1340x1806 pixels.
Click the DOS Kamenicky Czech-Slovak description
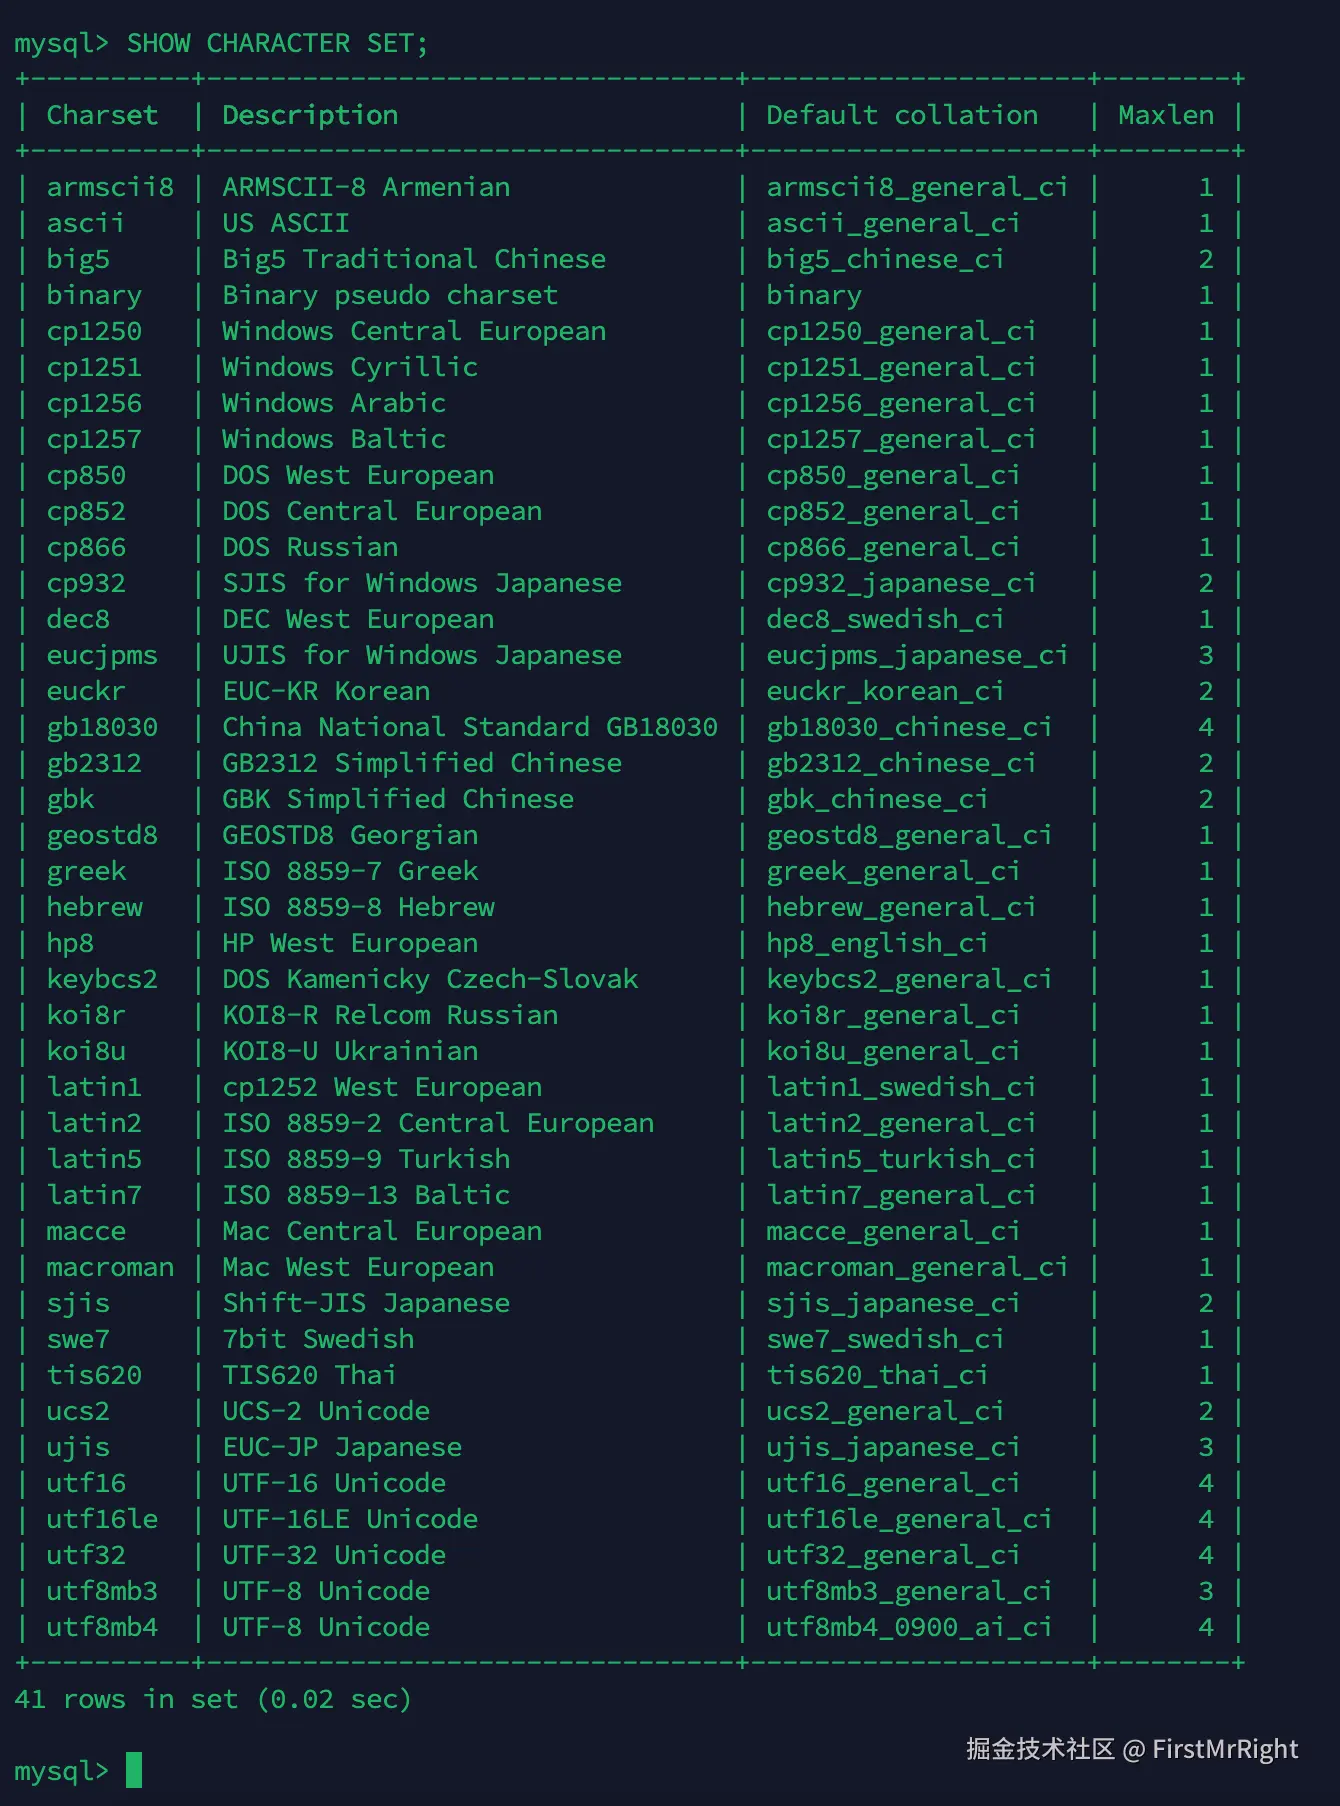click(x=430, y=980)
